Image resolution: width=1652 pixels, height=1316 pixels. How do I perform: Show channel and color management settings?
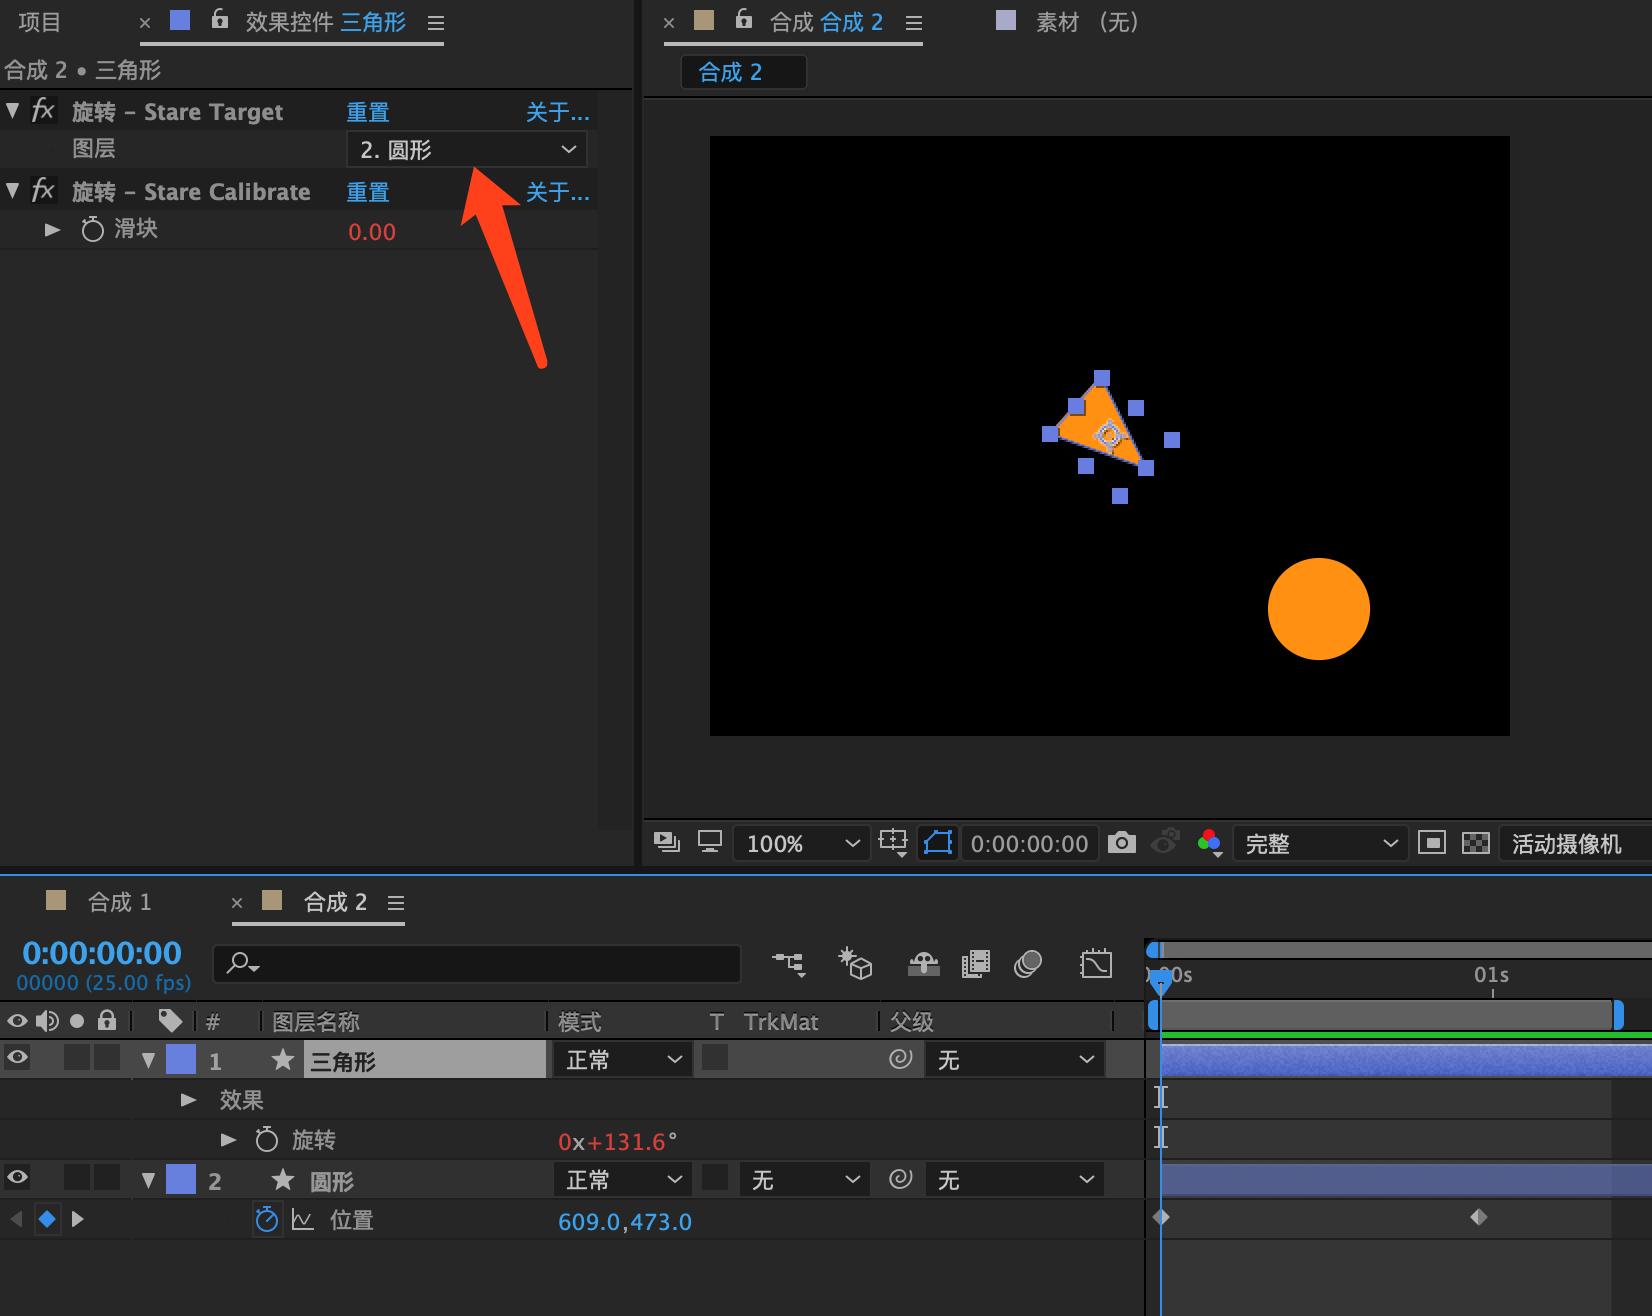1210,843
